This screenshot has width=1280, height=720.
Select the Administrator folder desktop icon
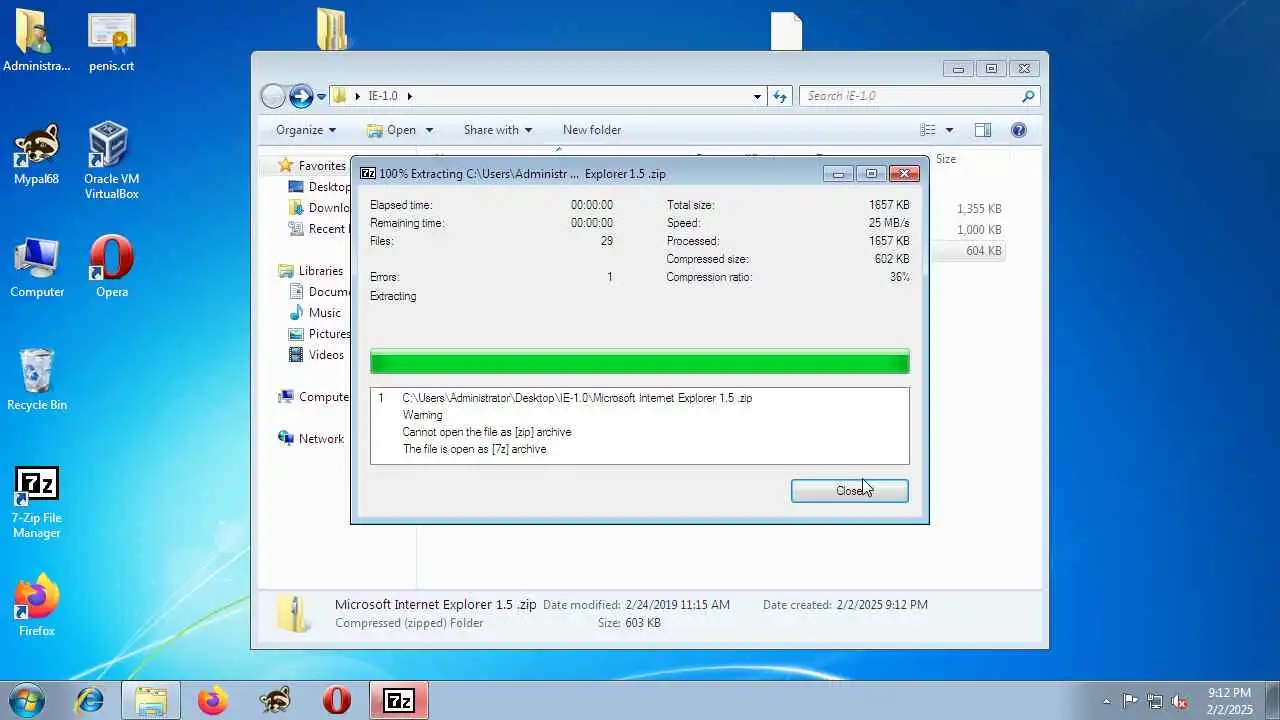(37, 41)
